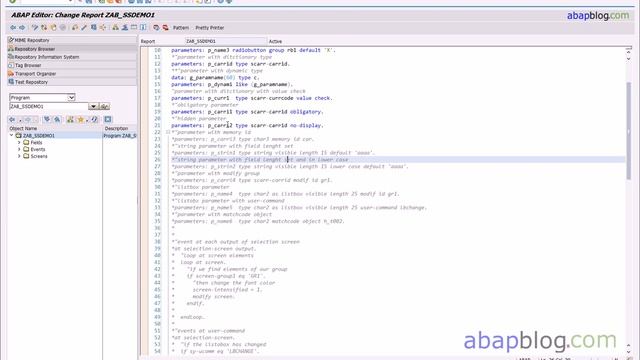This screenshot has height=360, width=640.
Task: Toggle Display/Change mode in editor toolbar
Action: pos(35,27)
